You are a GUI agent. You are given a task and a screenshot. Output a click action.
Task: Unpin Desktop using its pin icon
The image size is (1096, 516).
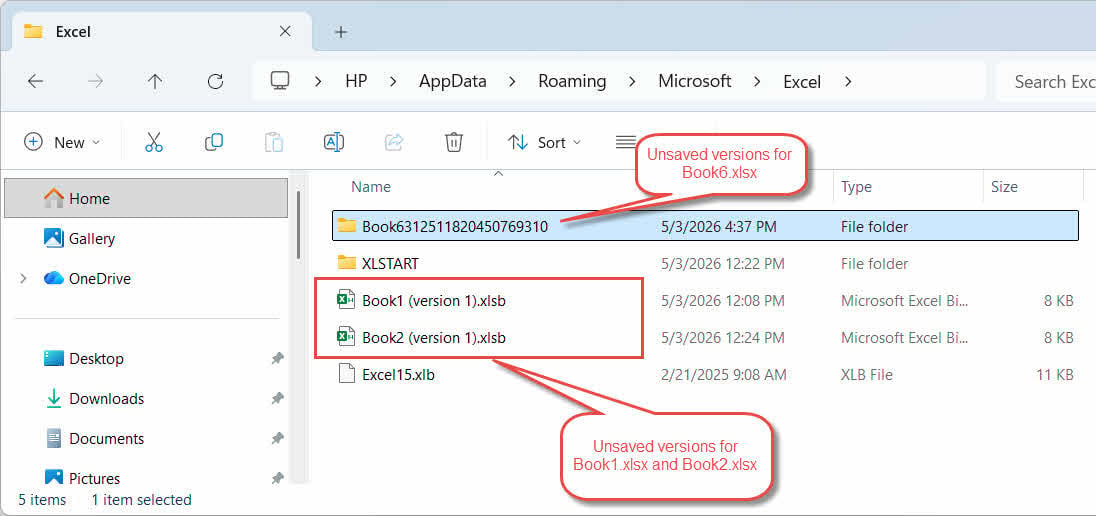[x=277, y=359]
